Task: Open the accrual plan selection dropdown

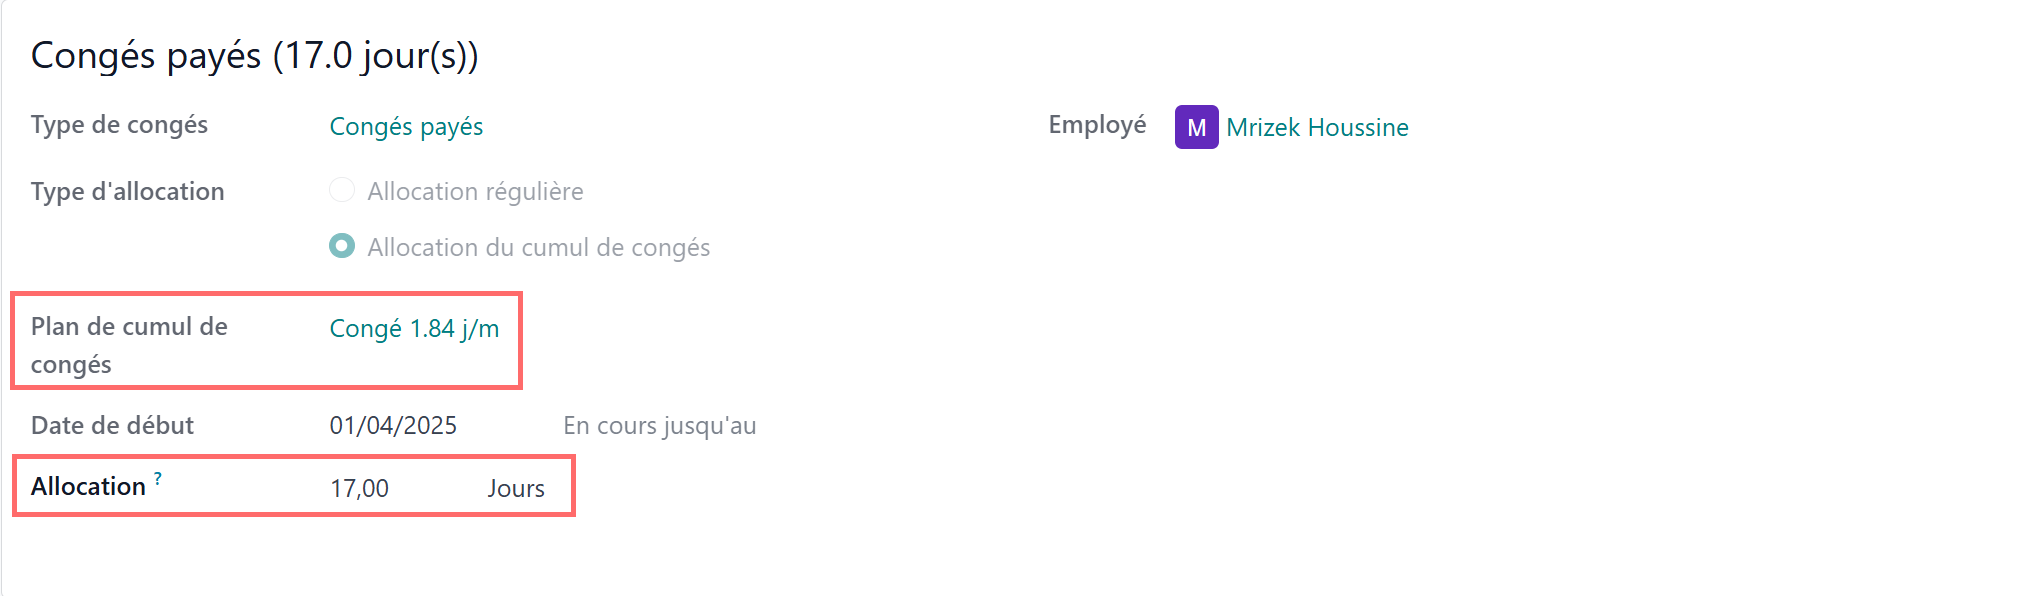Action: click(414, 328)
